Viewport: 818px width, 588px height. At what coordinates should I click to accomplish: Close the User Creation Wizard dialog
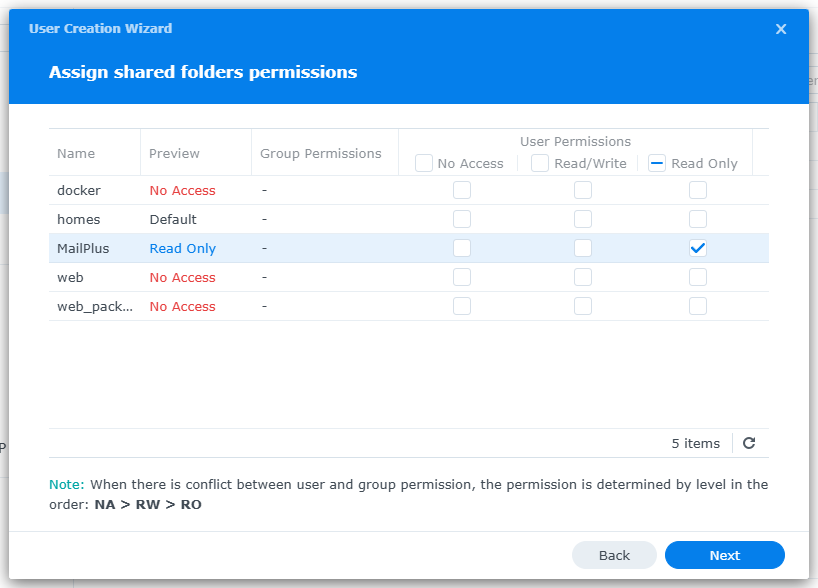(781, 29)
